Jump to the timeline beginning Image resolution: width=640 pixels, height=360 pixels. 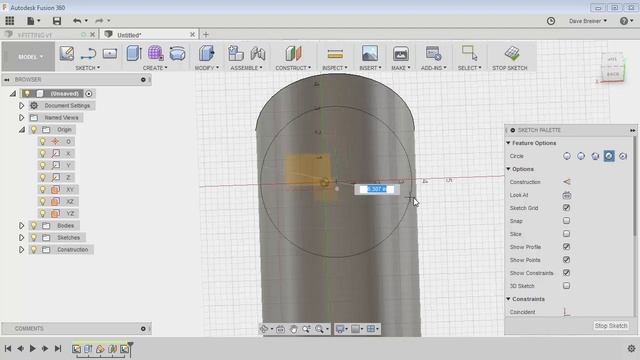pyautogui.click(x=8, y=348)
